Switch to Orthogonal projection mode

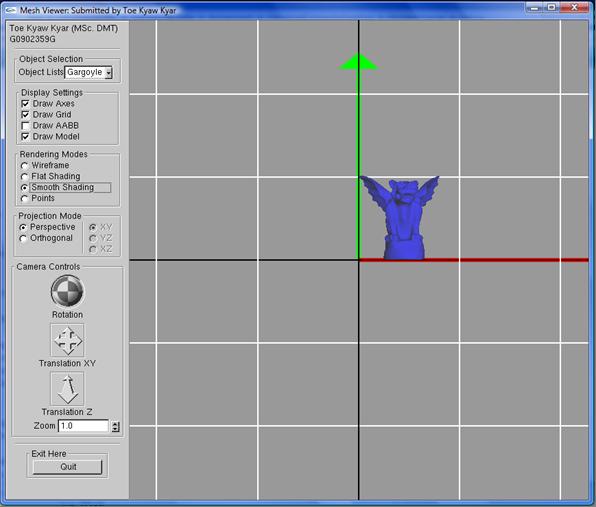pos(23,238)
